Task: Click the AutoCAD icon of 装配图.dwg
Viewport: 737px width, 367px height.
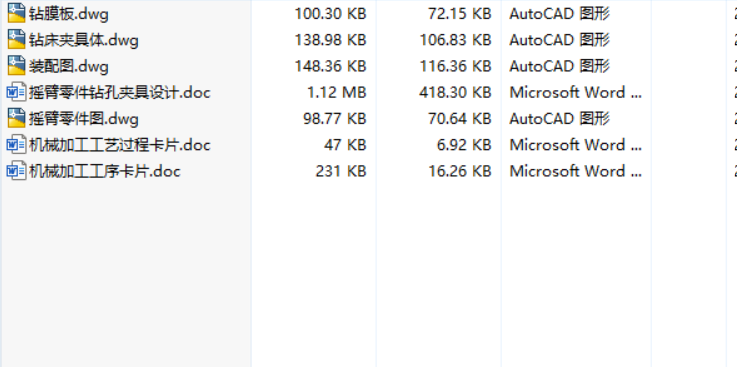Action: pyautogui.click(x=16, y=66)
